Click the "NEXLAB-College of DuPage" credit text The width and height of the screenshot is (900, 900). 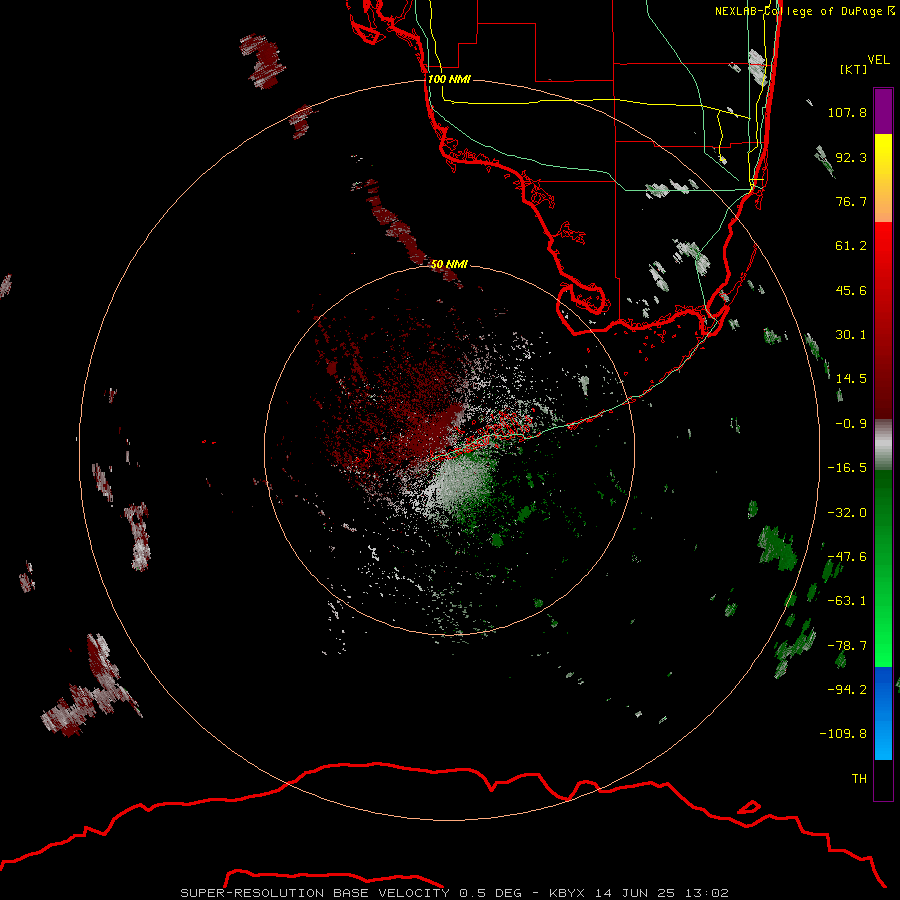click(798, 11)
